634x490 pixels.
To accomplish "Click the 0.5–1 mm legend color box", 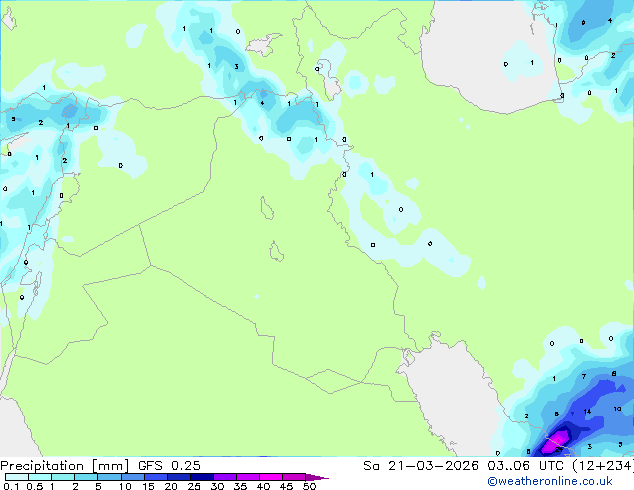I will [40, 477].
